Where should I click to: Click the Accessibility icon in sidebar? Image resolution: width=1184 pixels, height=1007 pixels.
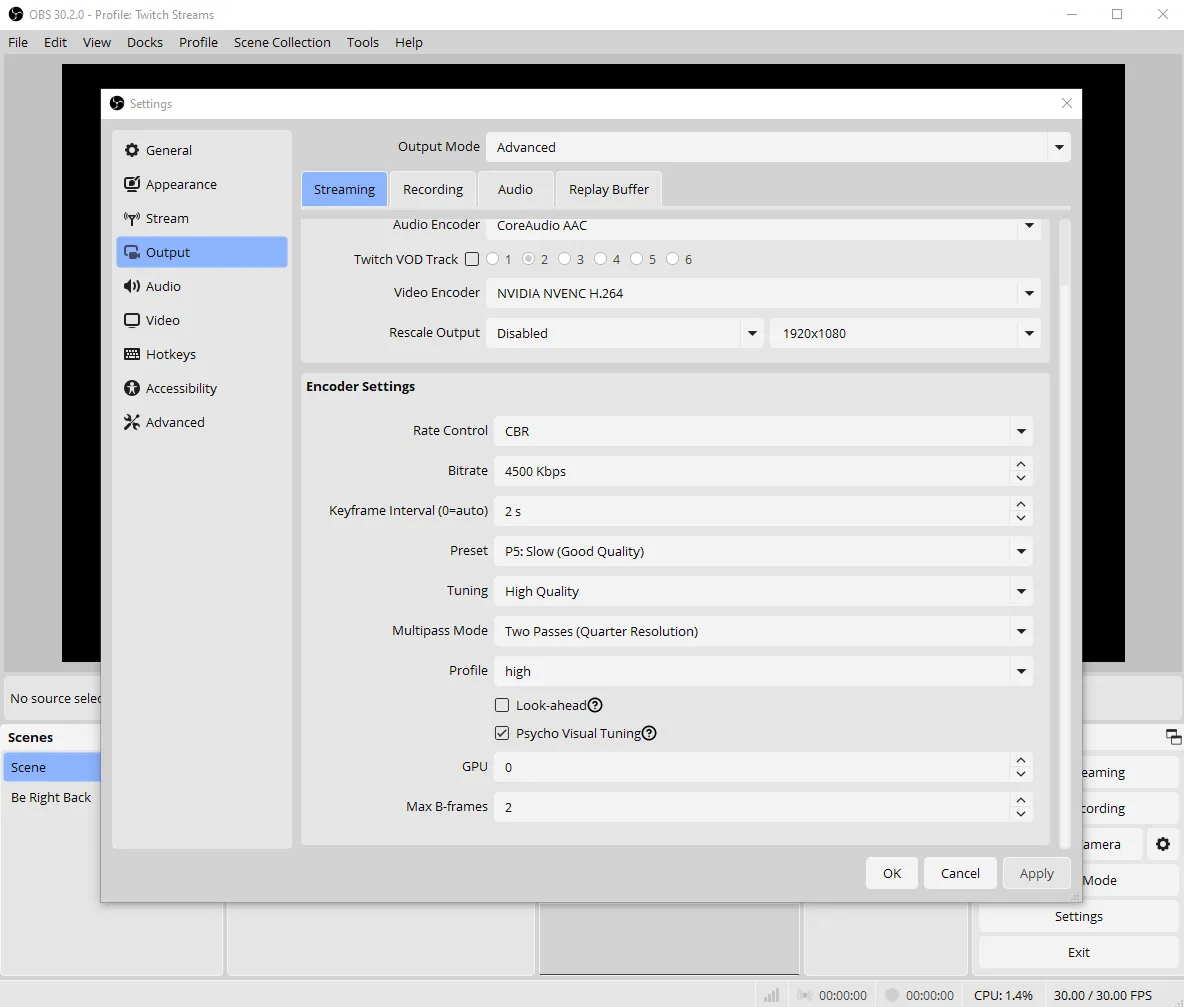point(132,388)
